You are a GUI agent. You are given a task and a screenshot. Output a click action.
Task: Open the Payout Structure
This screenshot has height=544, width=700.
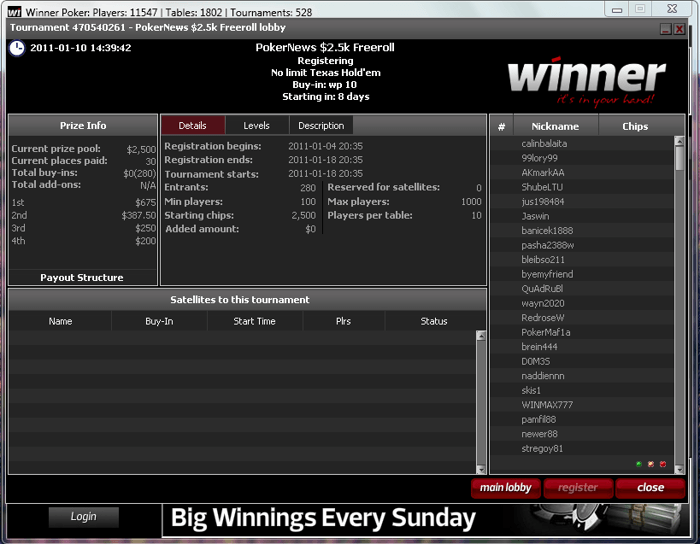point(82,278)
